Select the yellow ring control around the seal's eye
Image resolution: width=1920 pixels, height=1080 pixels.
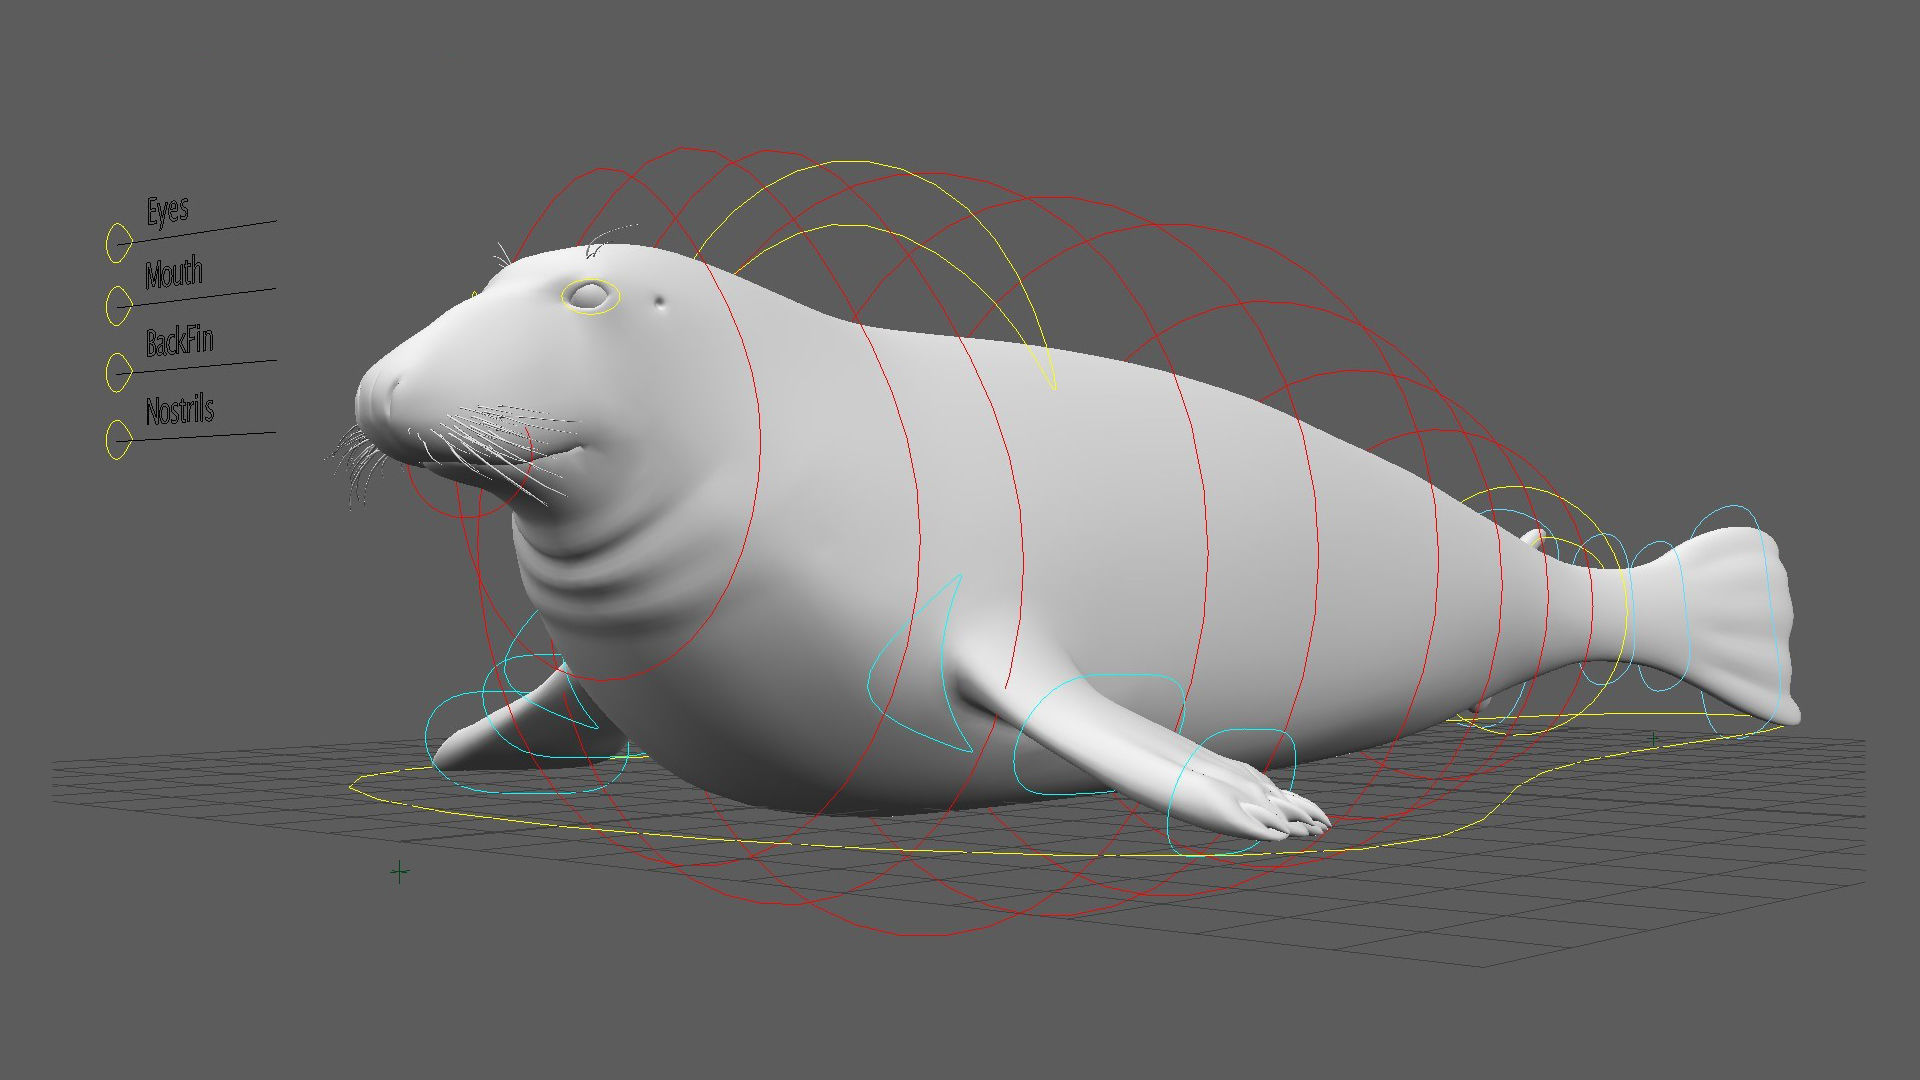(x=591, y=297)
